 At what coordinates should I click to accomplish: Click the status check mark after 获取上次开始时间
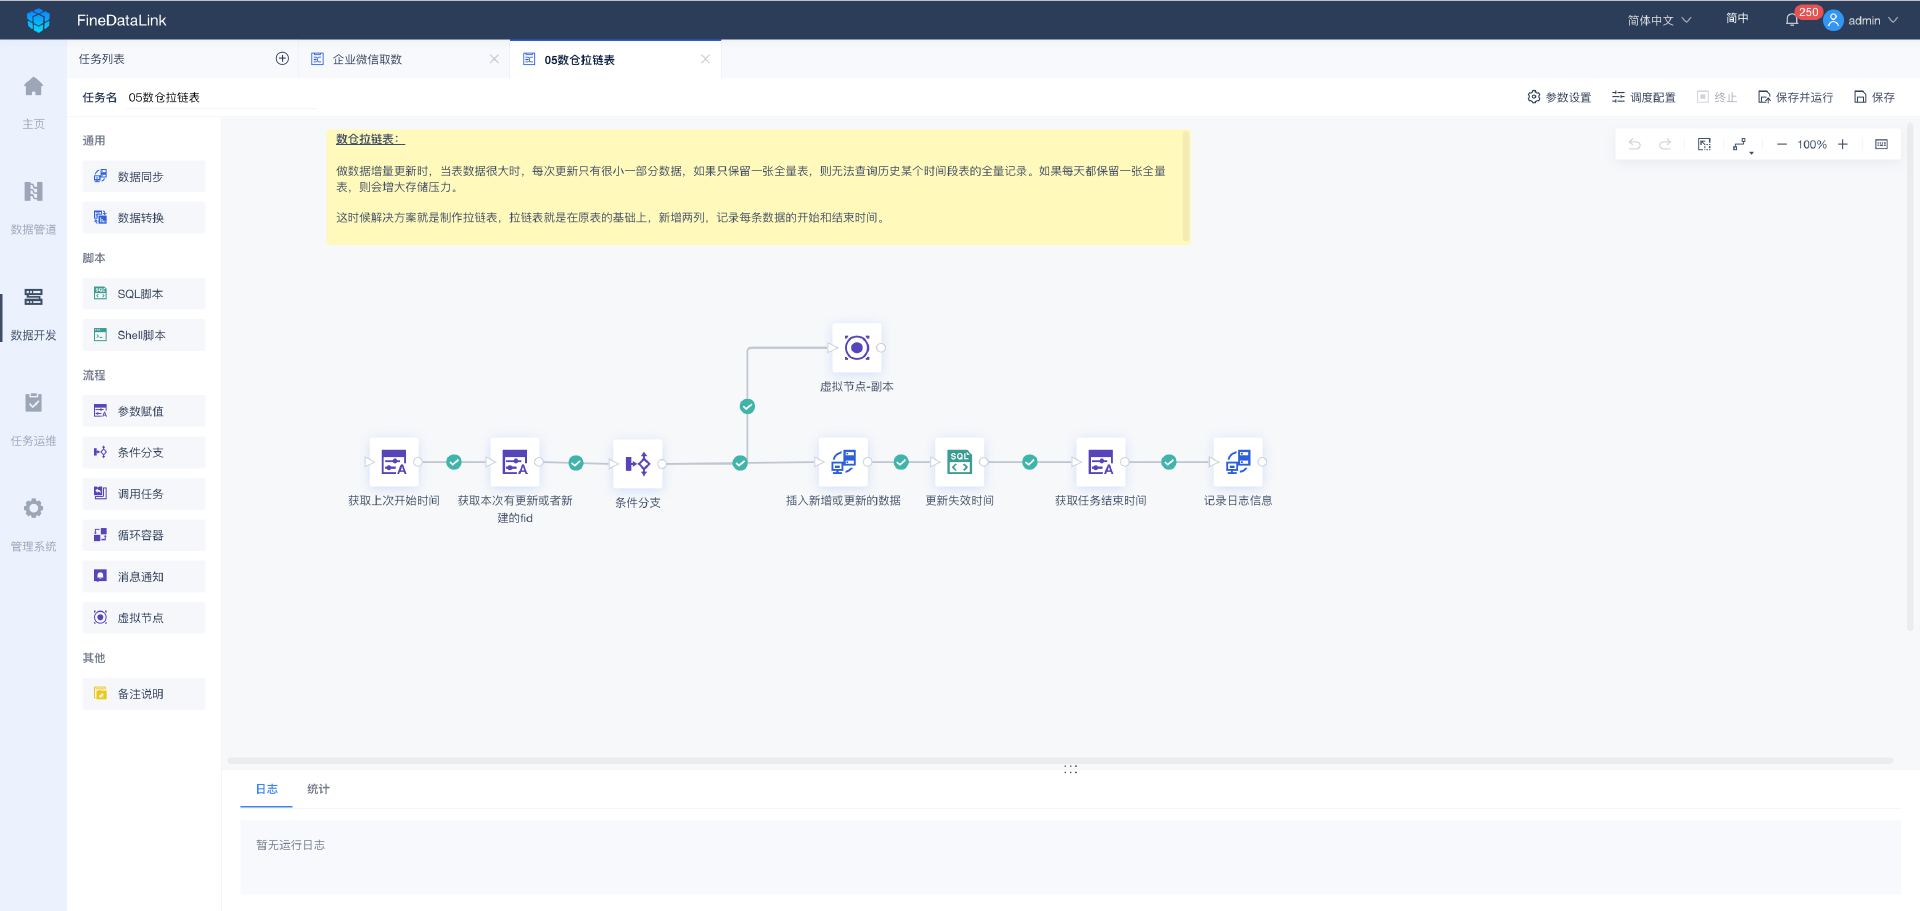(x=454, y=462)
